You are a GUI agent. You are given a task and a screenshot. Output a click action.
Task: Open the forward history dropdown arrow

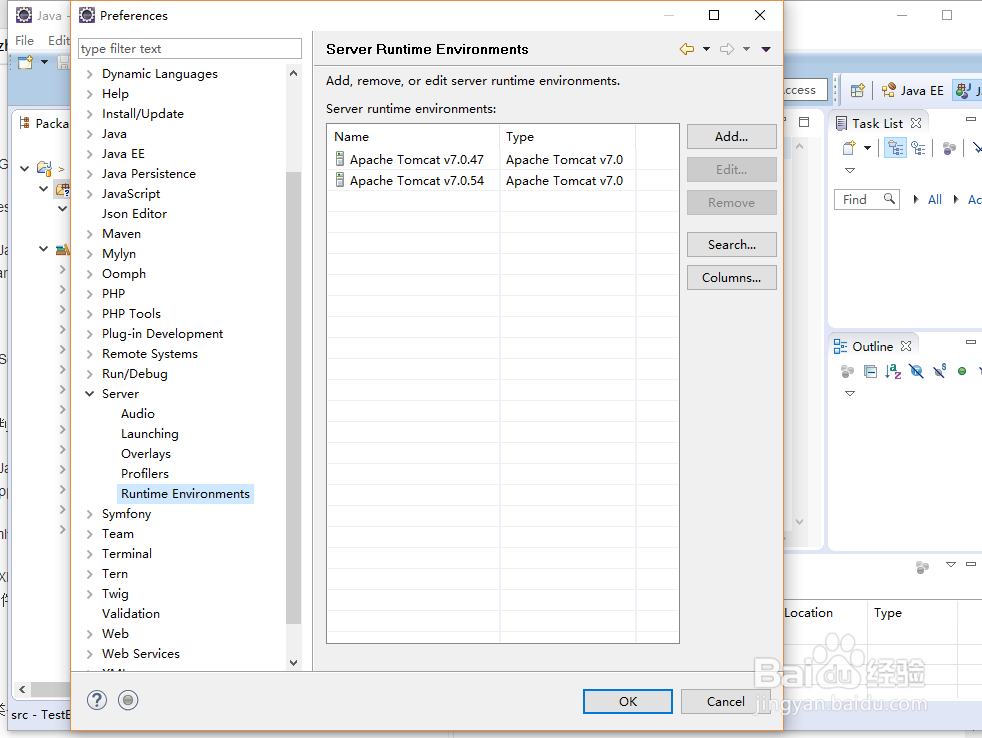[x=747, y=49]
